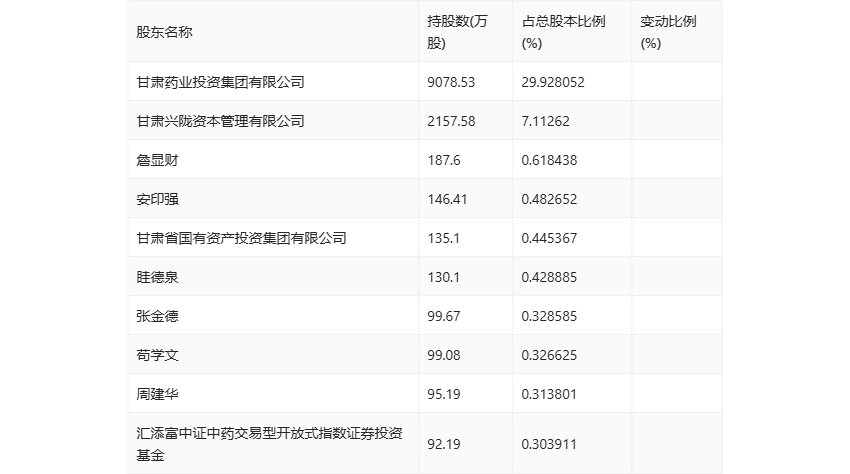Select 甘肃省国有资产投资集团有限公司 shareholder name
This screenshot has width=850, height=474.
[241, 238]
